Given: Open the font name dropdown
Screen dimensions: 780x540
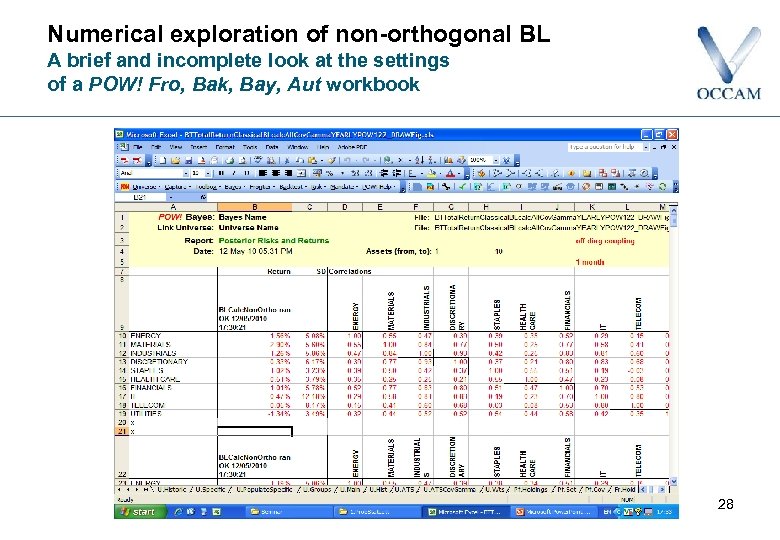Looking at the screenshot, I should tap(186, 173).
